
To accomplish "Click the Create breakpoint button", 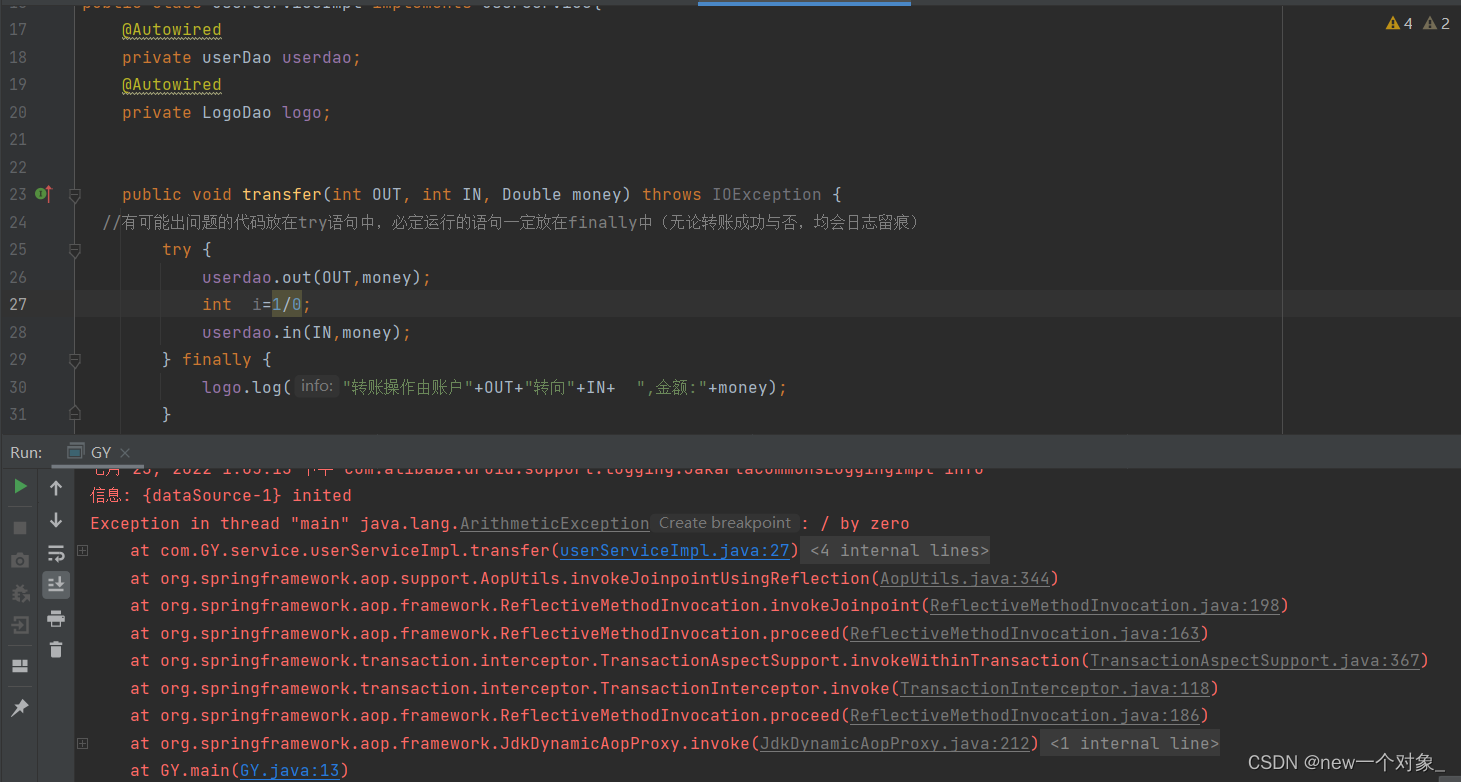I will click(x=725, y=523).
